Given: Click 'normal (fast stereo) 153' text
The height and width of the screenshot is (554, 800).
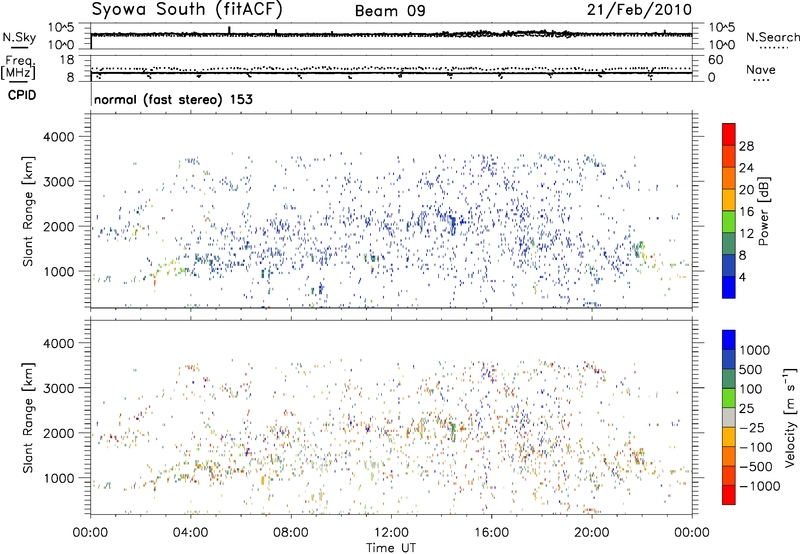Looking at the screenshot, I should 173,99.
